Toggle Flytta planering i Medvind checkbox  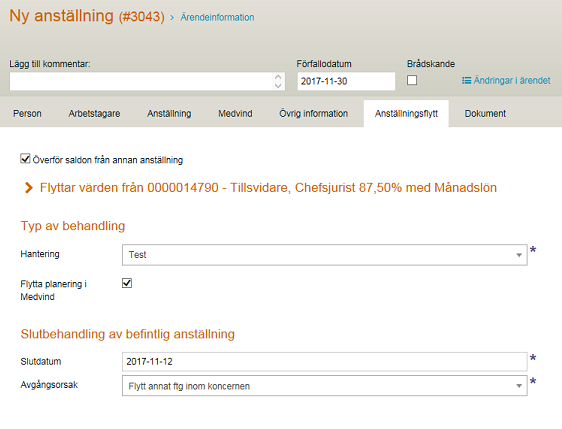127,283
